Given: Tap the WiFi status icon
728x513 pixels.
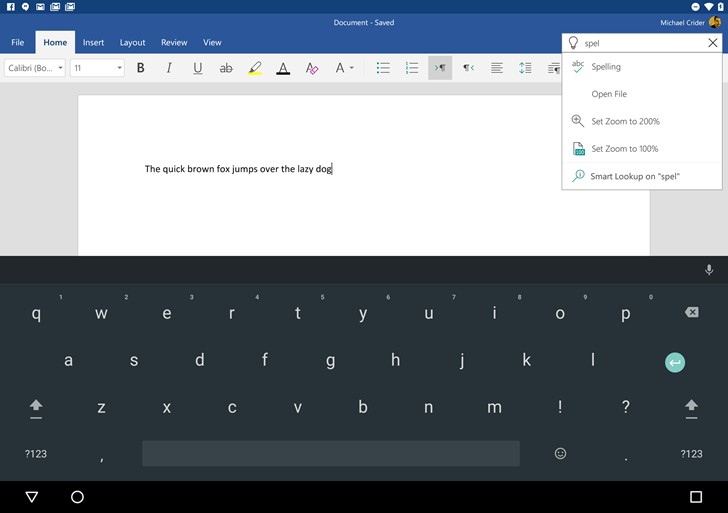Looking at the screenshot, I should [x=708, y=6].
